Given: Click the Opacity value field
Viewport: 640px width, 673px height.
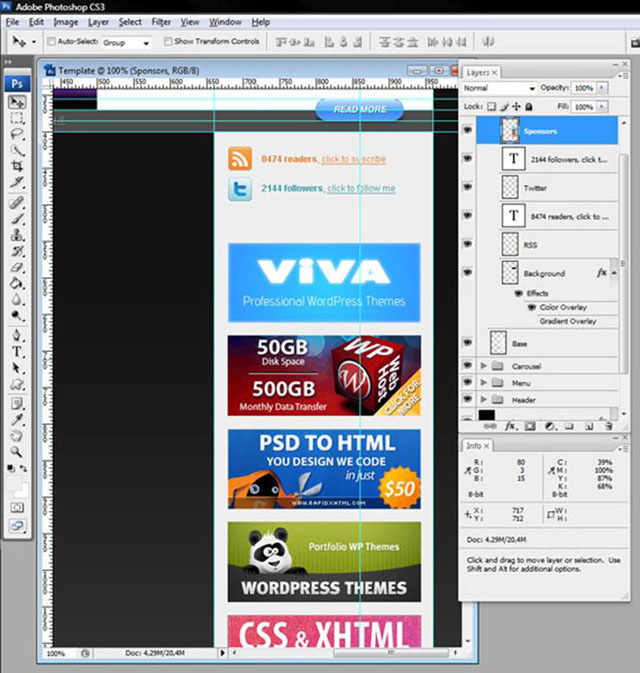Looking at the screenshot, I should 583,88.
